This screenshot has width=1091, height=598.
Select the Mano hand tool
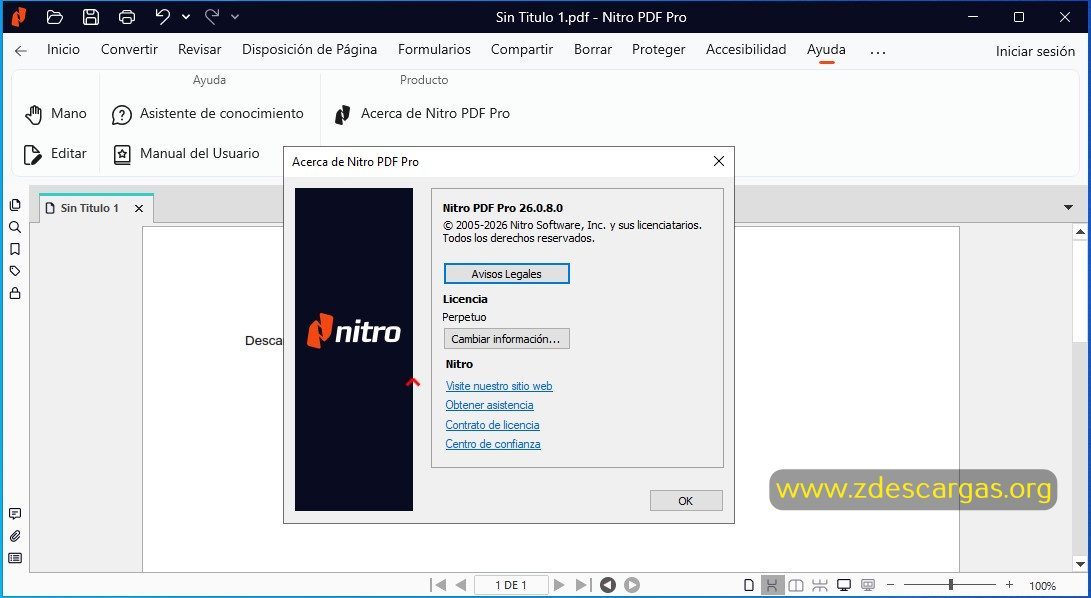[56, 113]
